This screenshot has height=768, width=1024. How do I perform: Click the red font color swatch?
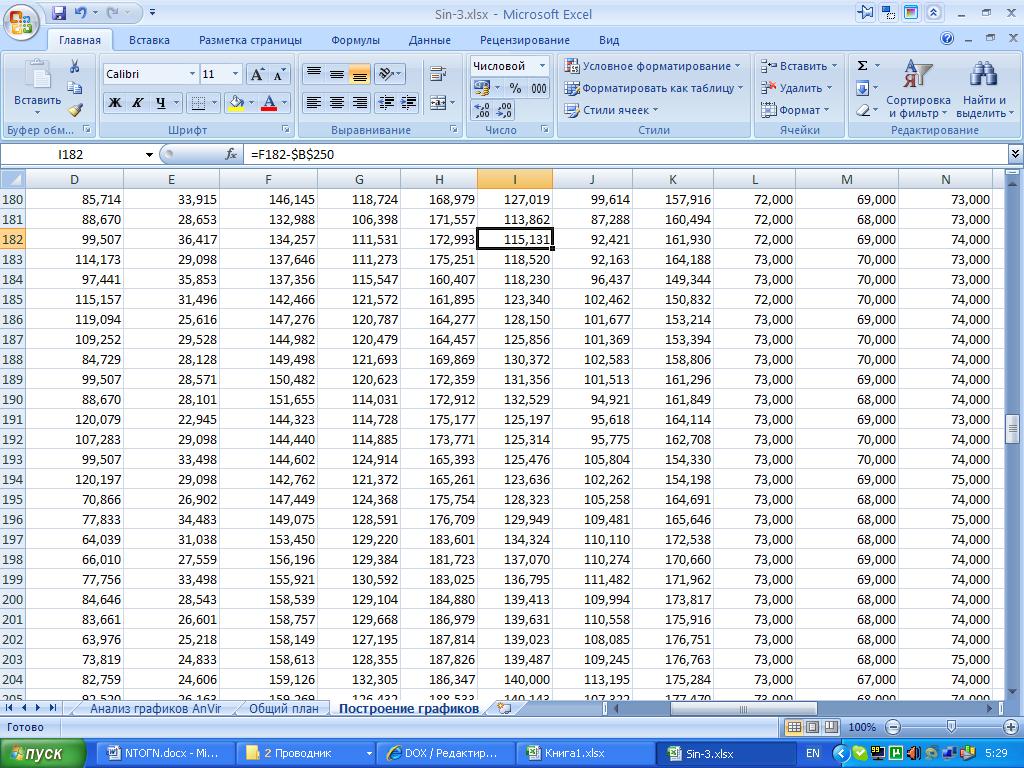268,103
